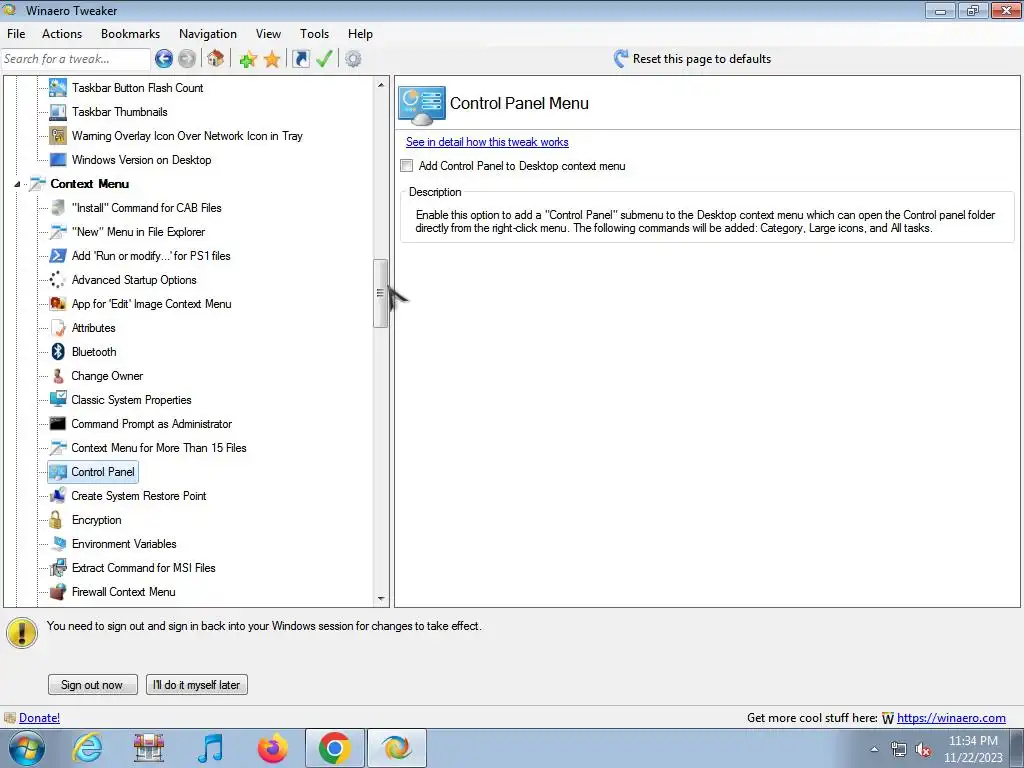Click the tree vertical scrollbar thumb
This screenshot has height=768, width=1024.
point(381,293)
